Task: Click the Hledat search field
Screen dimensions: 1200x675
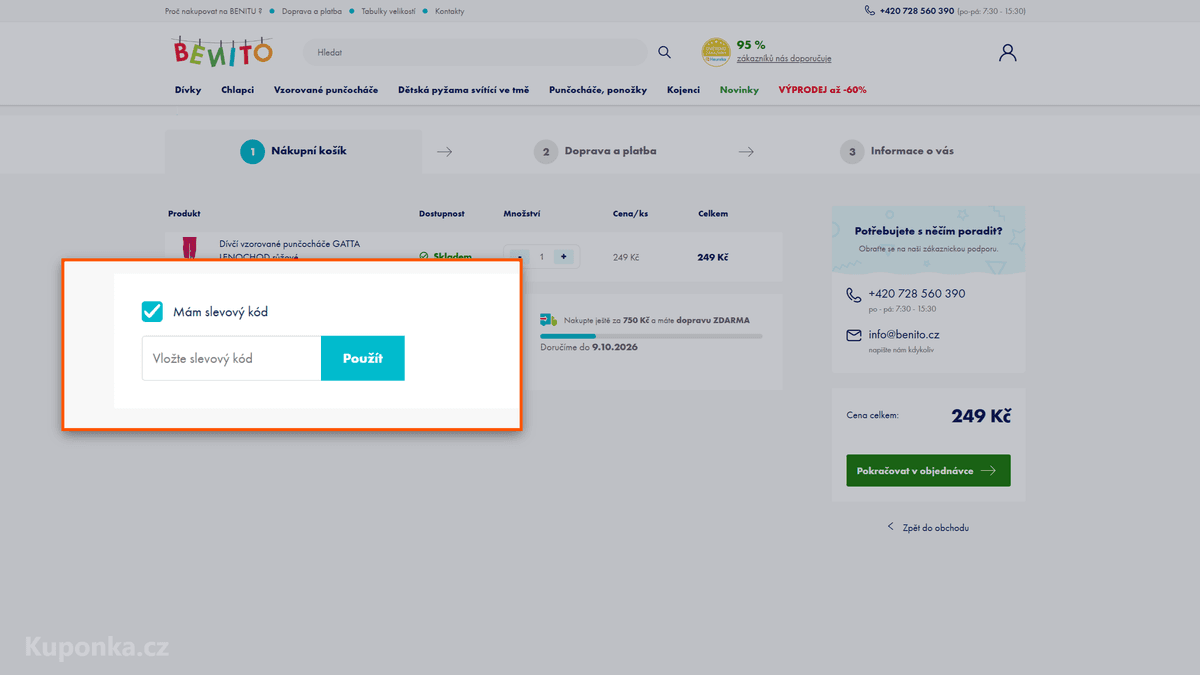Action: [x=475, y=52]
